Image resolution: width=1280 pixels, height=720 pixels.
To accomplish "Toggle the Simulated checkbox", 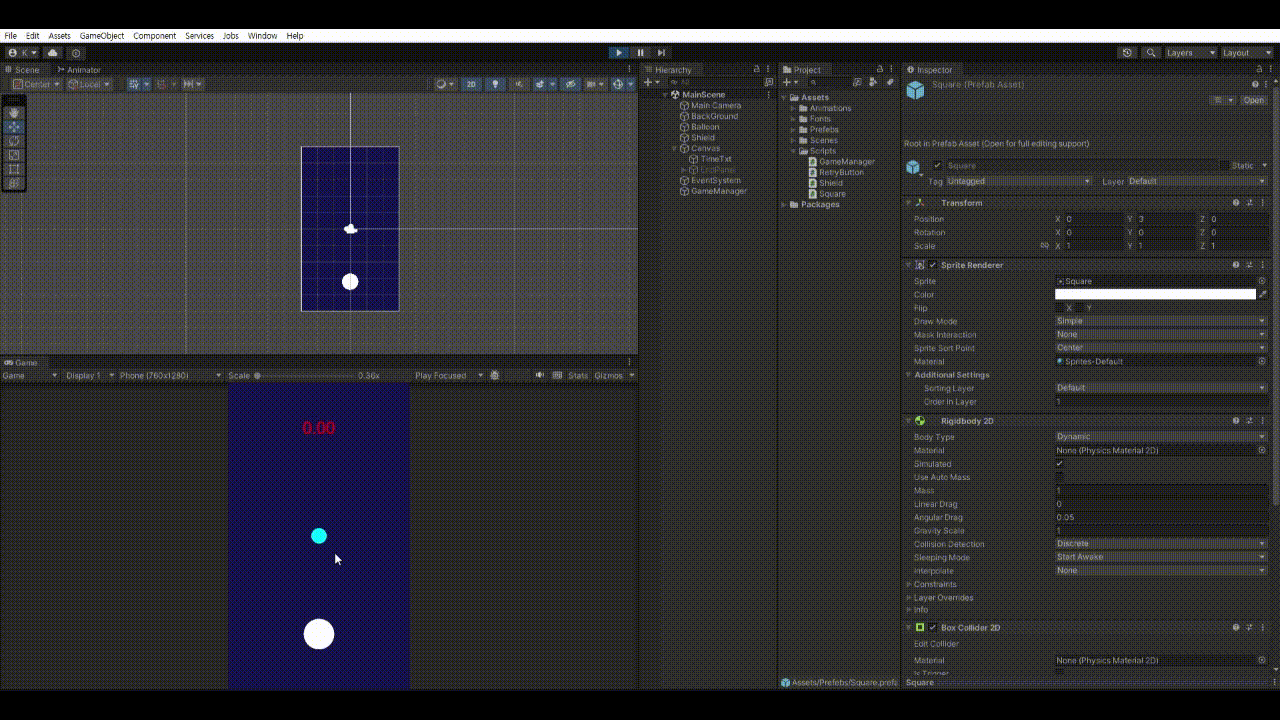I will pos(1060,464).
